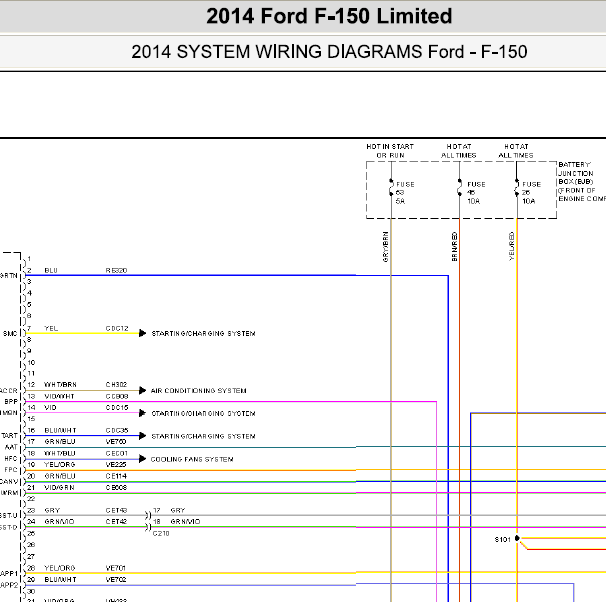Click the vertical GRY/BRN wire label
The height and width of the screenshot is (602, 606).
pyautogui.click(x=385, y=247)
